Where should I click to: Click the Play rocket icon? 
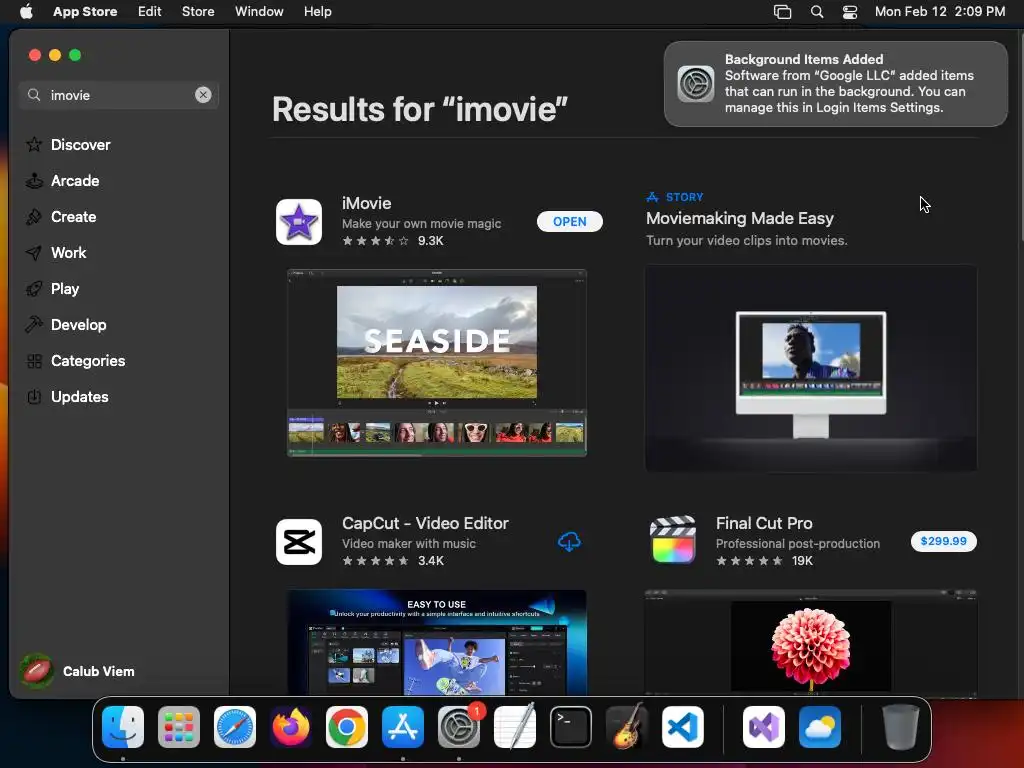[34, 288]
